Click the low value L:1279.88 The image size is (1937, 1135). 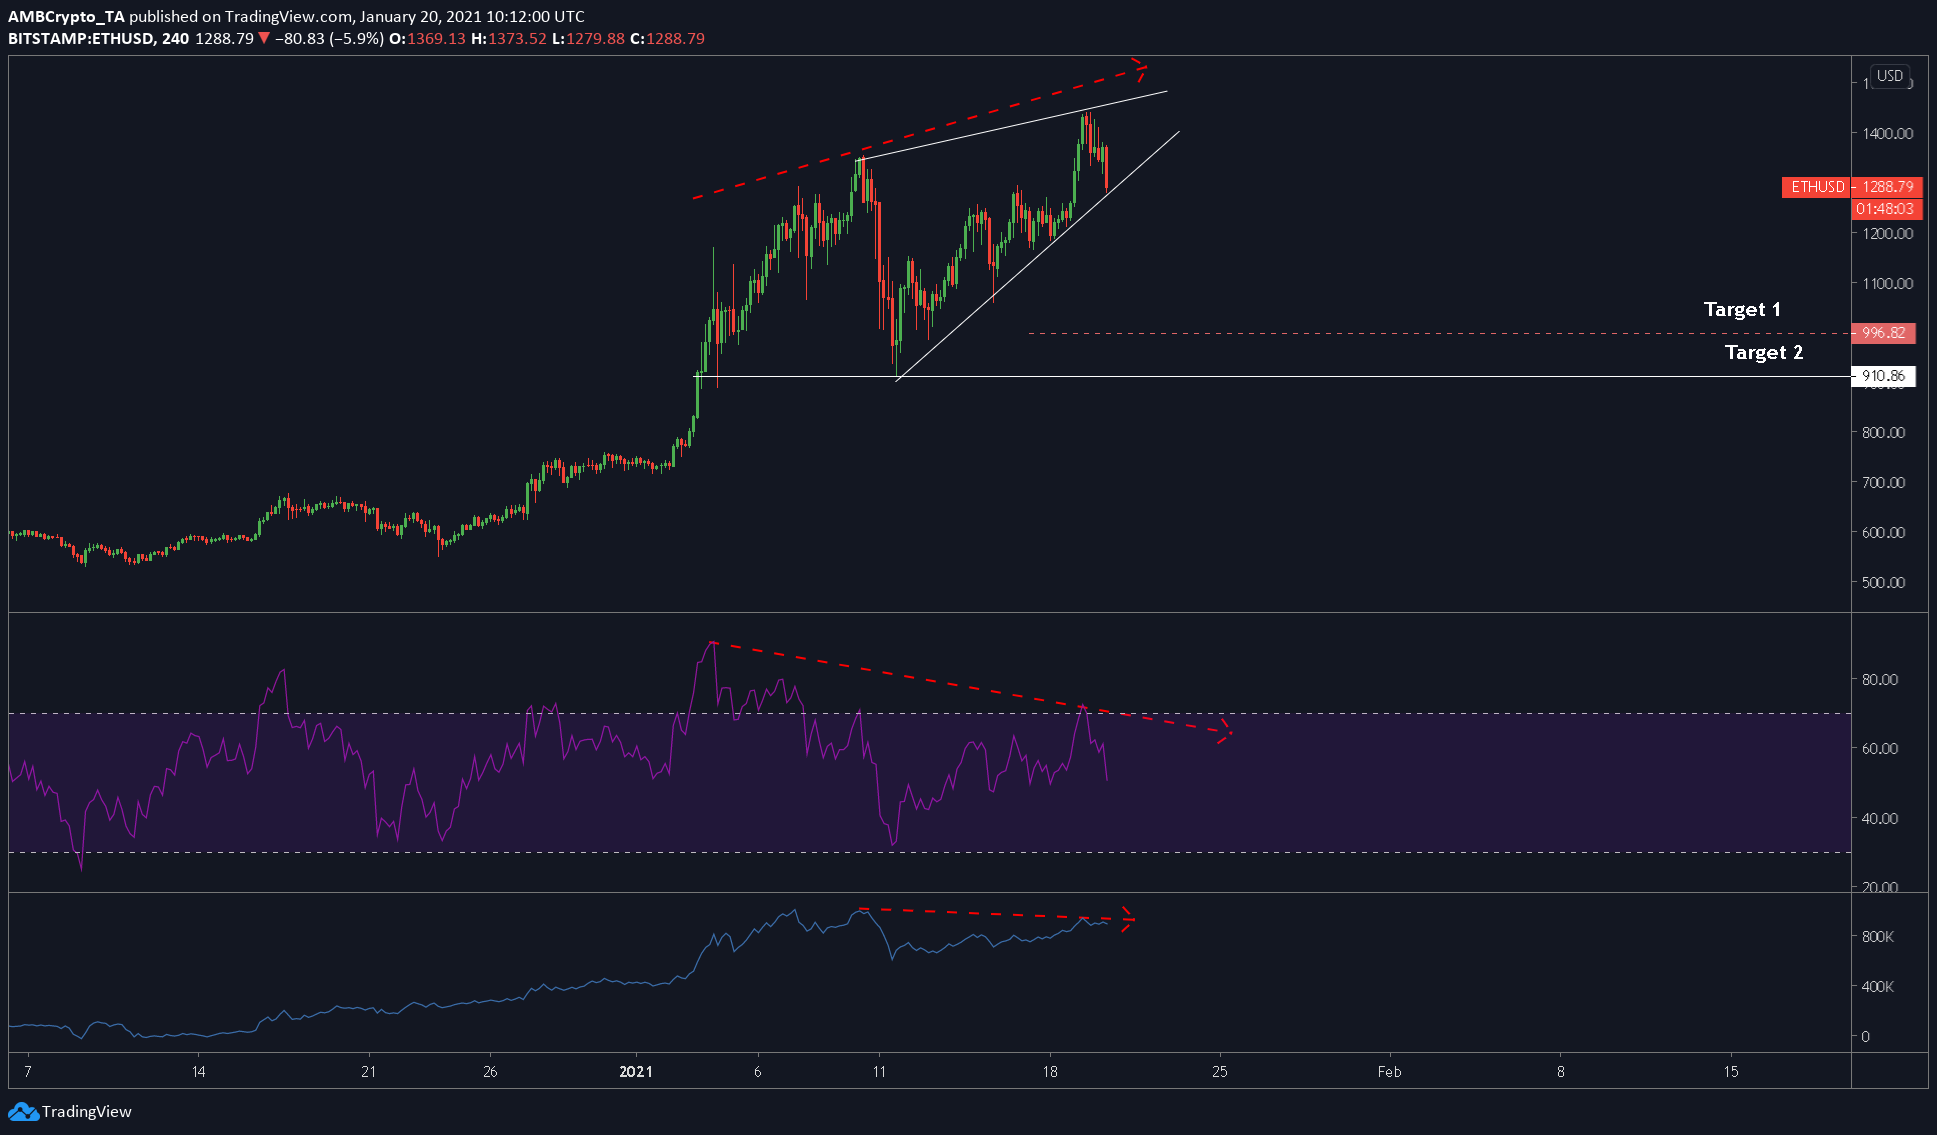pos(588,38)
